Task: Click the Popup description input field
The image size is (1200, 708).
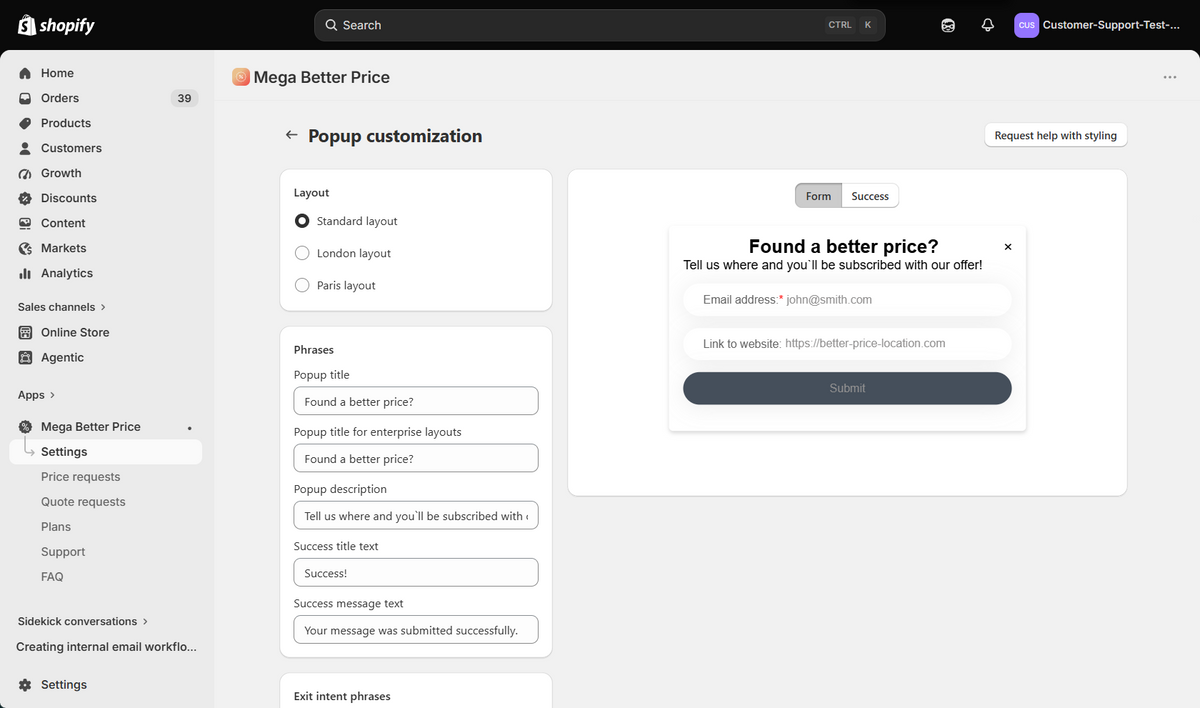Action: pos(416,515)
